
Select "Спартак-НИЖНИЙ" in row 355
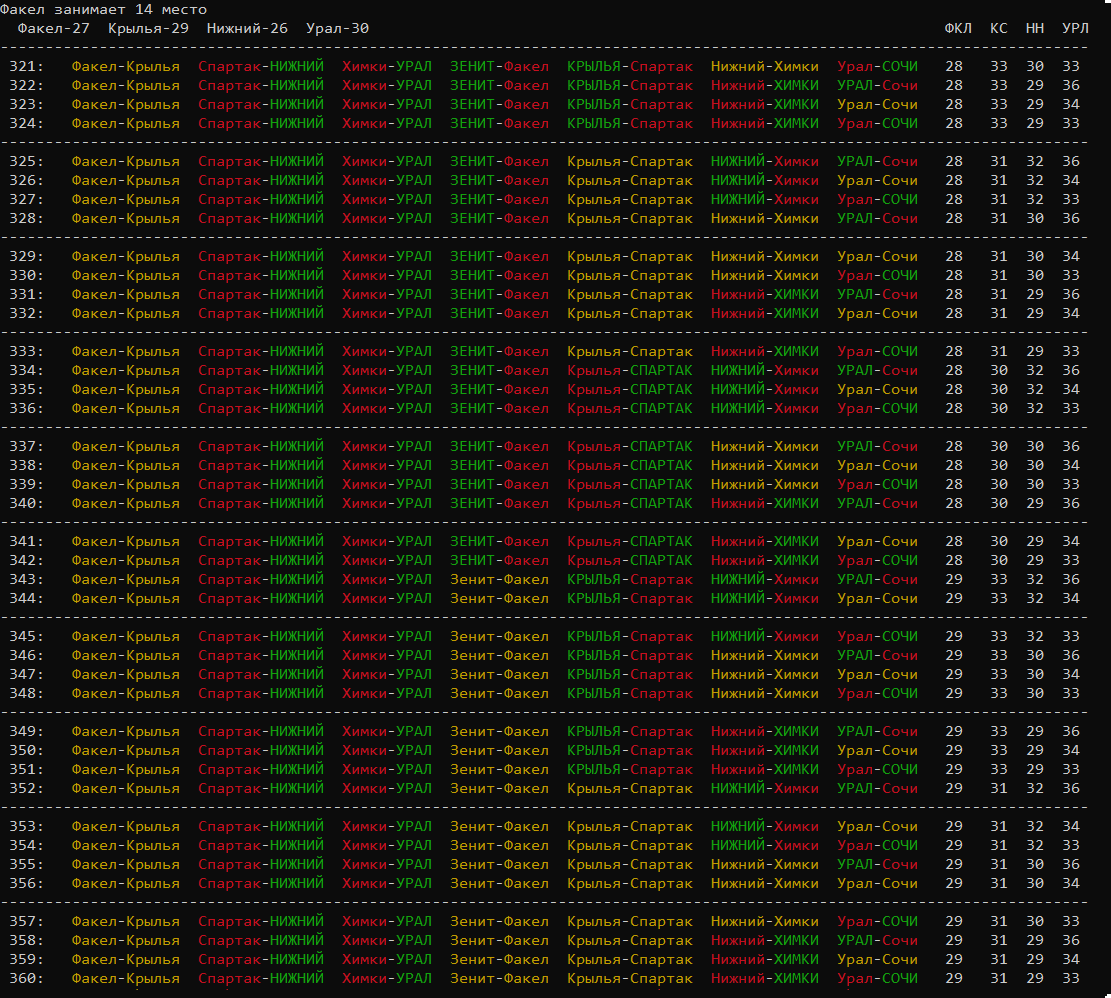click(261, 865)
